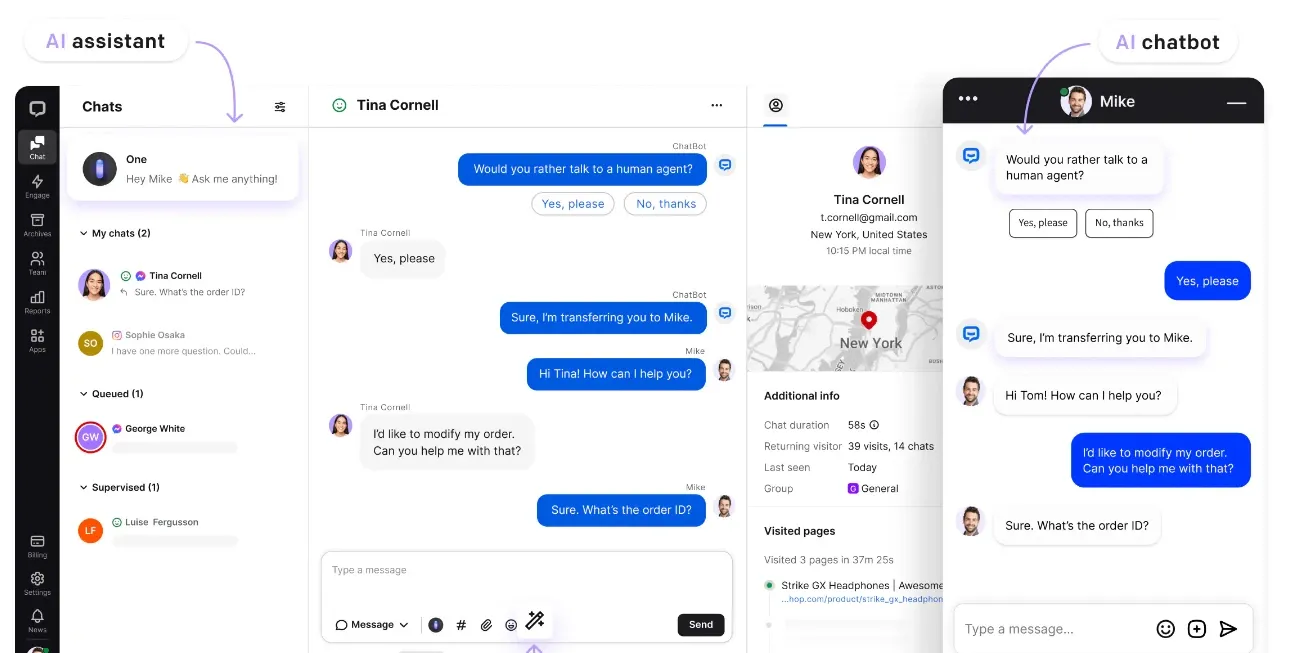Open the Engage section in sidebar

click(37, 186)
